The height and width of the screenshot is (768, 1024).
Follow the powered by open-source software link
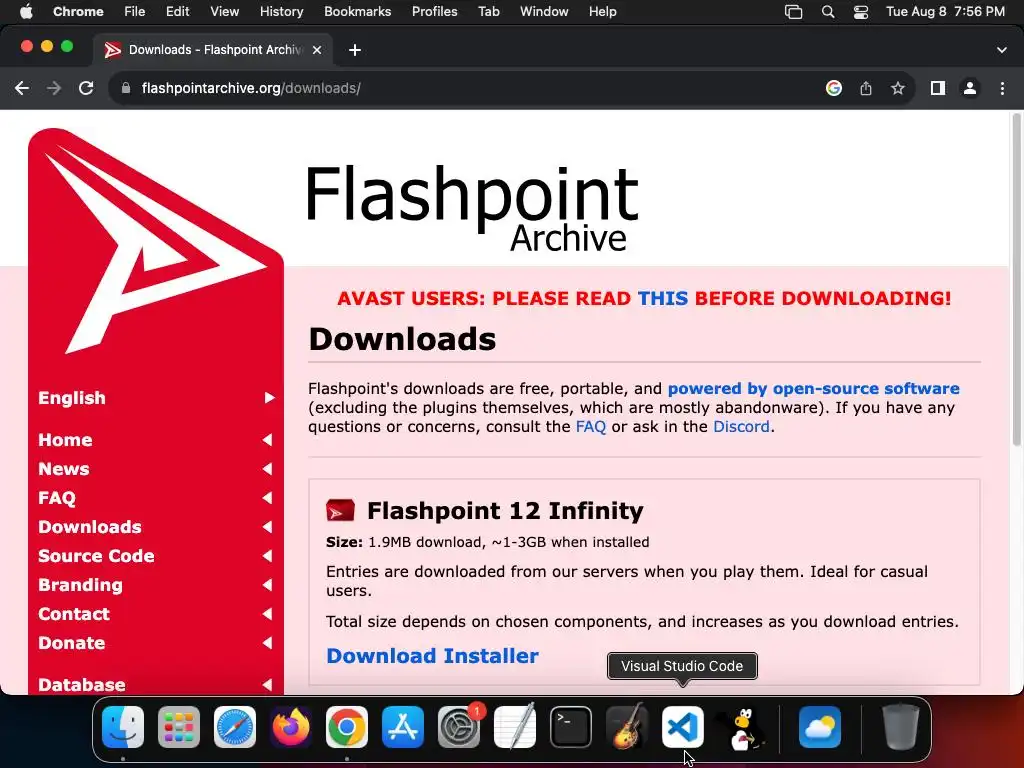point(814,389)
